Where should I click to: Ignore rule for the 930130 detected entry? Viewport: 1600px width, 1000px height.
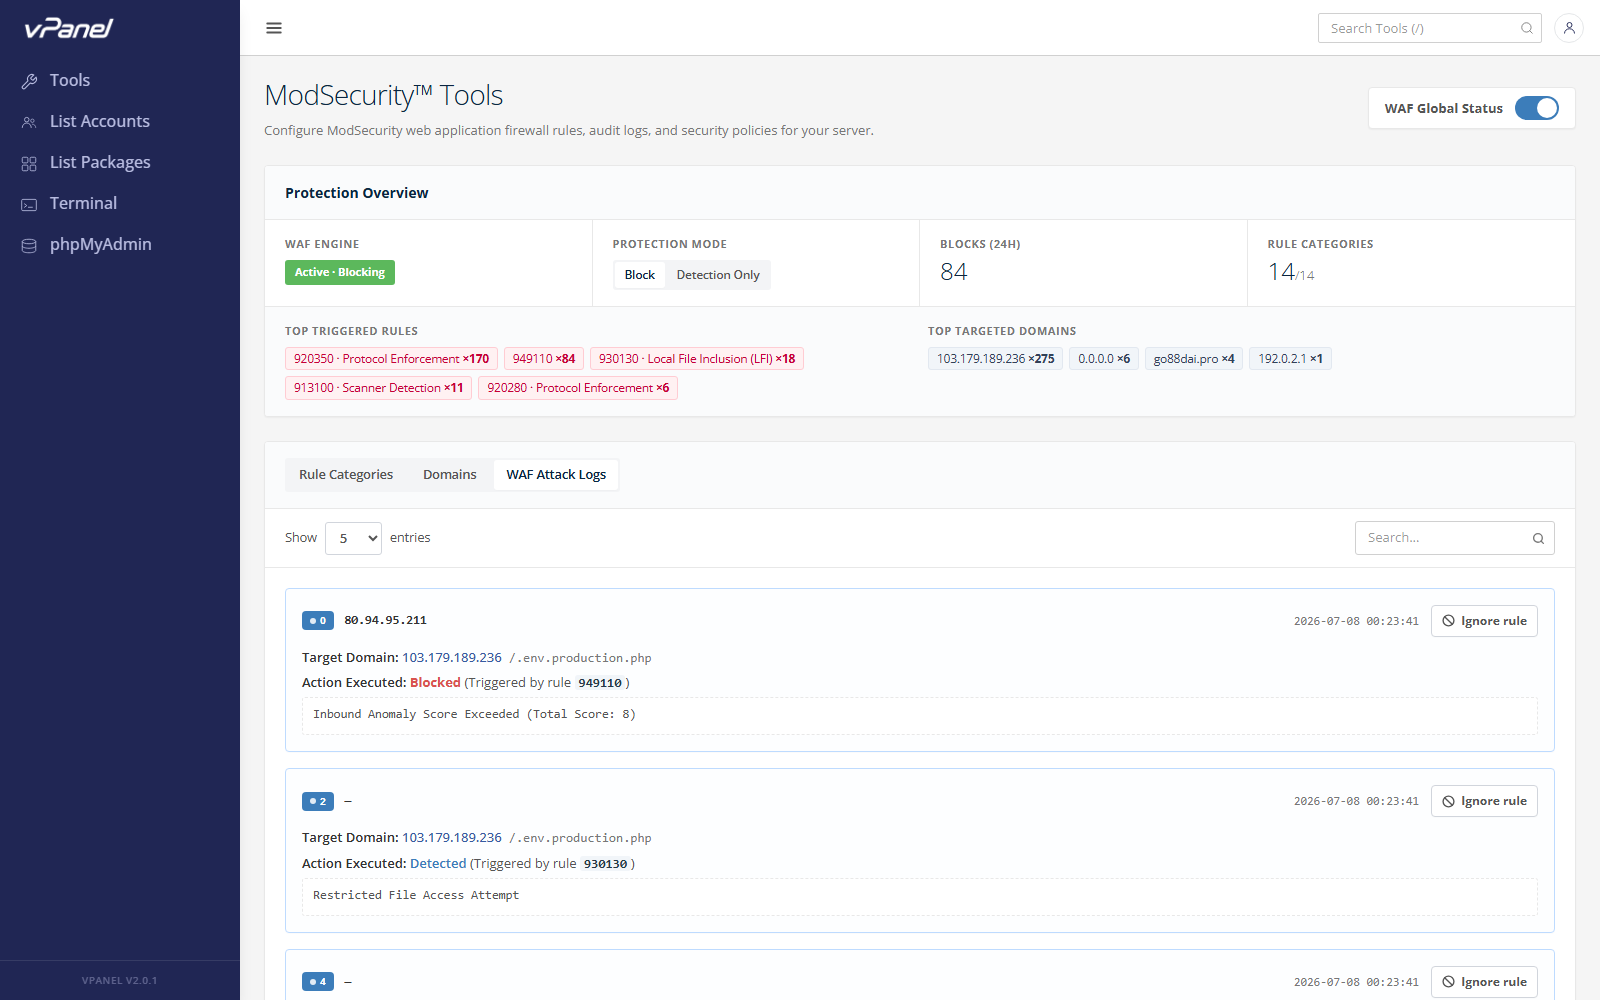pyautogui.click(x=1484, y=801)
